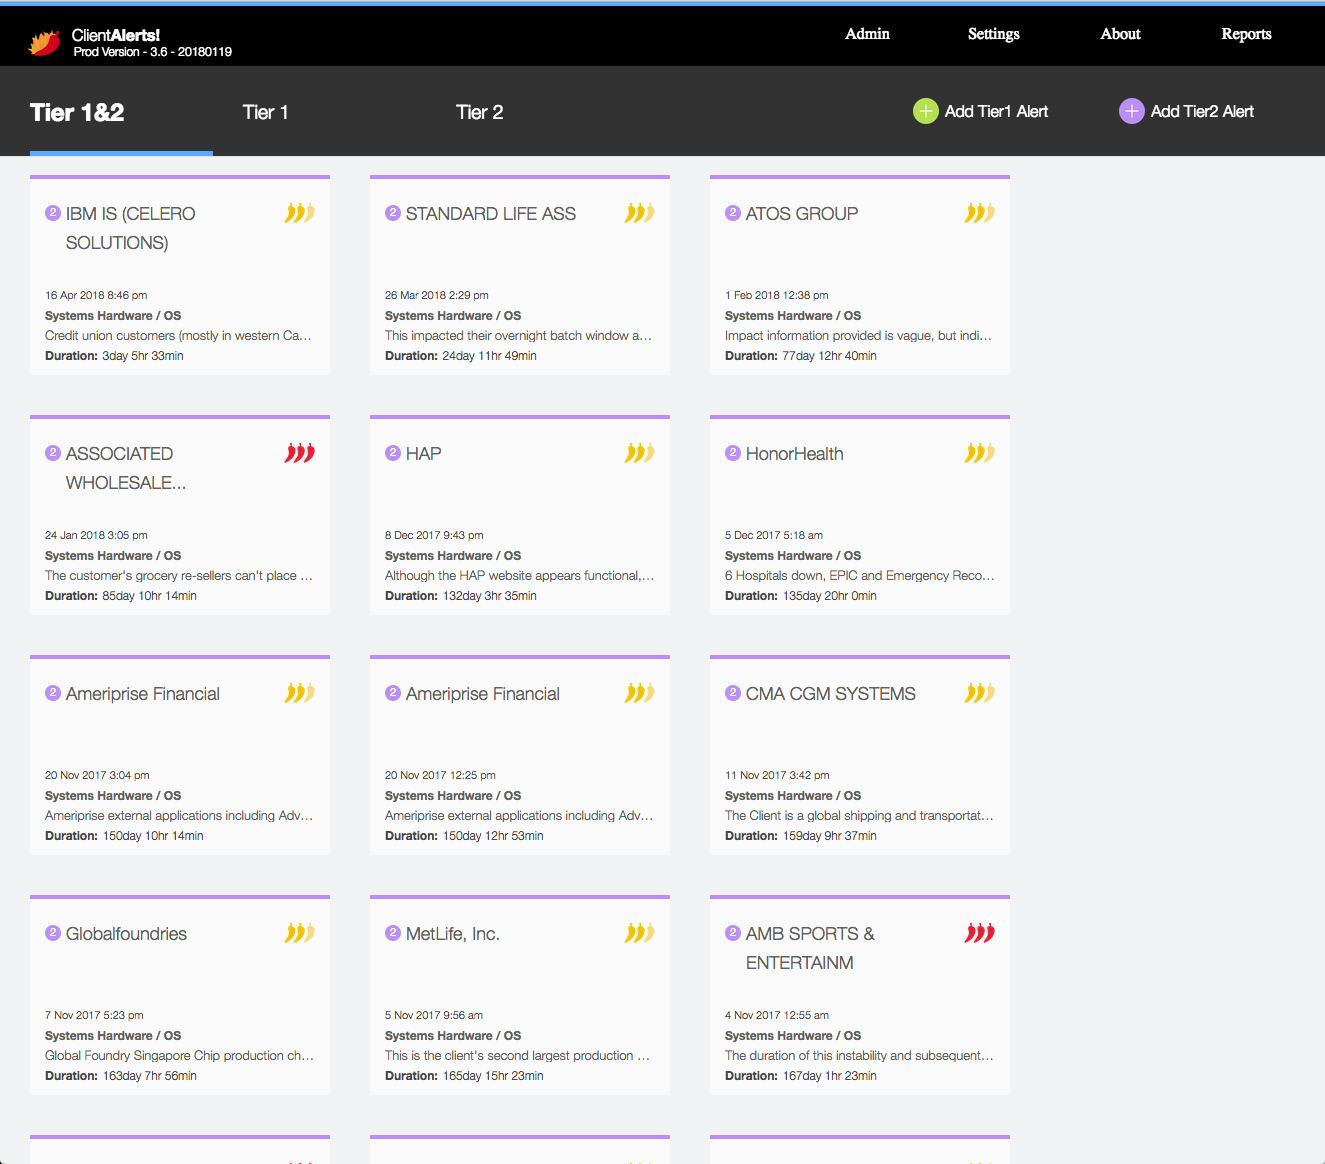Click tier 2 badge on HonorHealth card
1325x1164 pixels.
(x=733, y=453)
